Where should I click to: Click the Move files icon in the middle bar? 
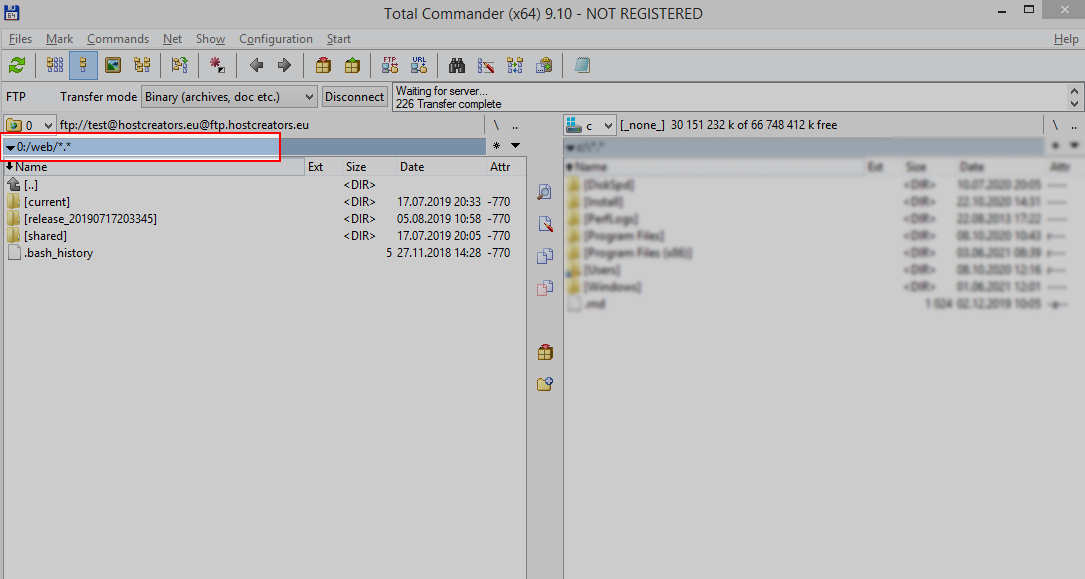545,288
